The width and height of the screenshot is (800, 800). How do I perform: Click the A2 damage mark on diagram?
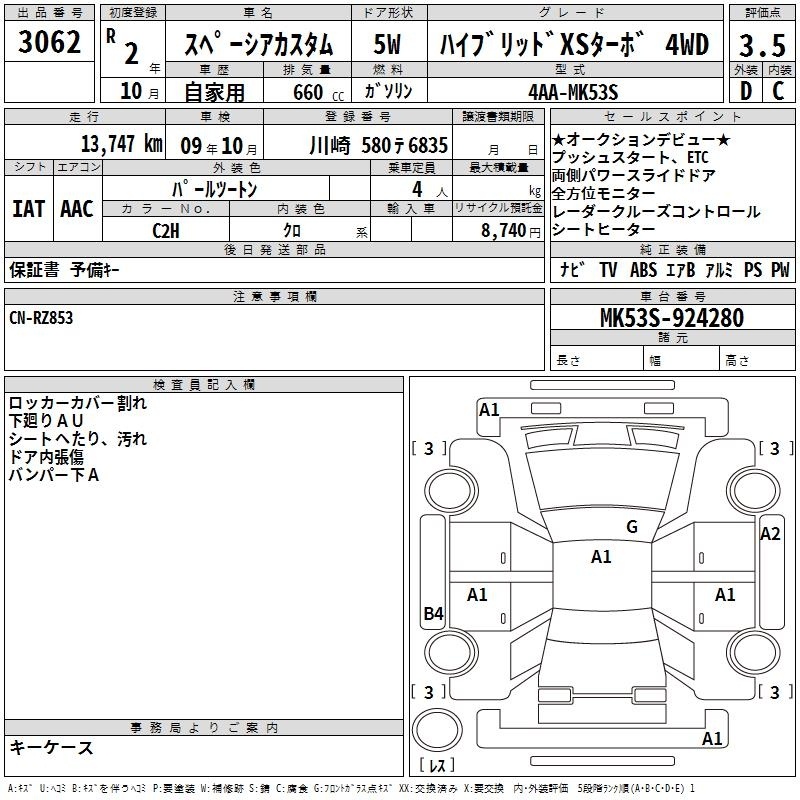(770, 533)
